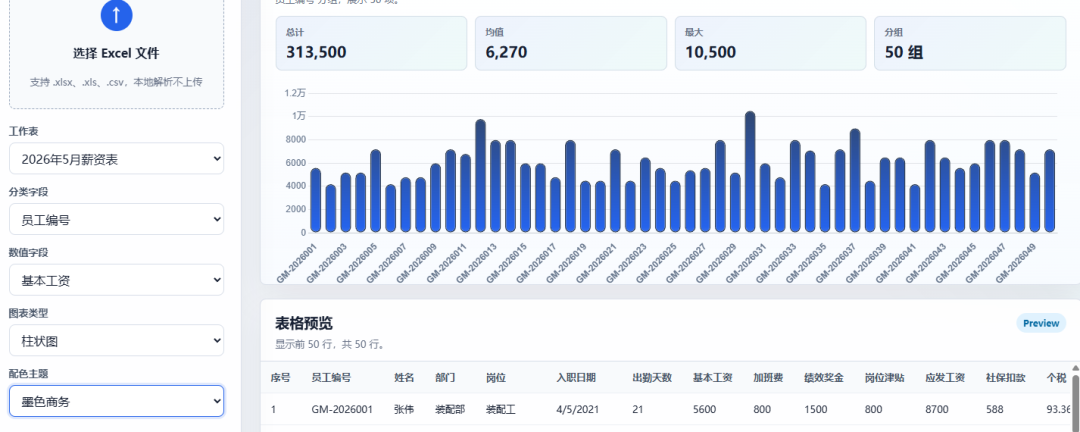The width and height of the screenshot is (1080, 432).
Task: Click the 员工编号 column header
Action: pos(331,378)
